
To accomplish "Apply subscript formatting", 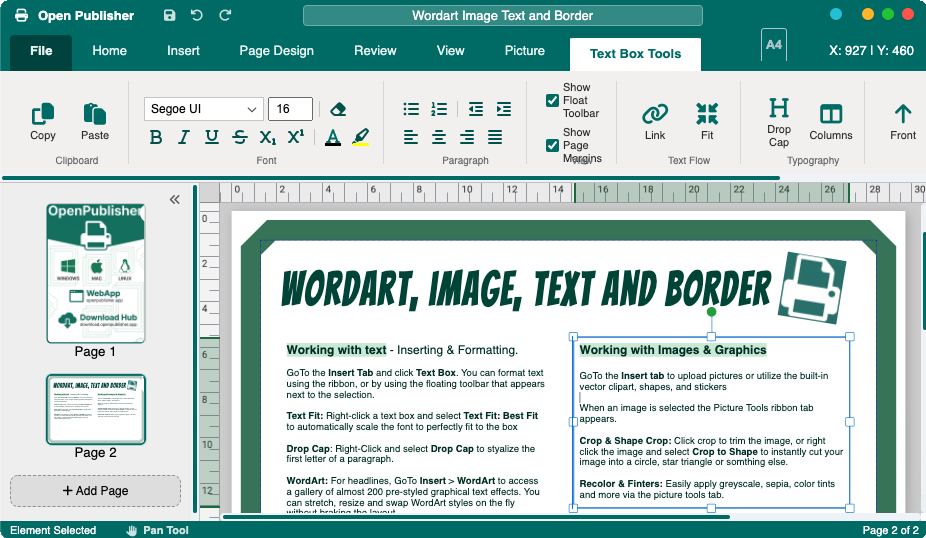I will pyautogui.click(x=268, y=137).
